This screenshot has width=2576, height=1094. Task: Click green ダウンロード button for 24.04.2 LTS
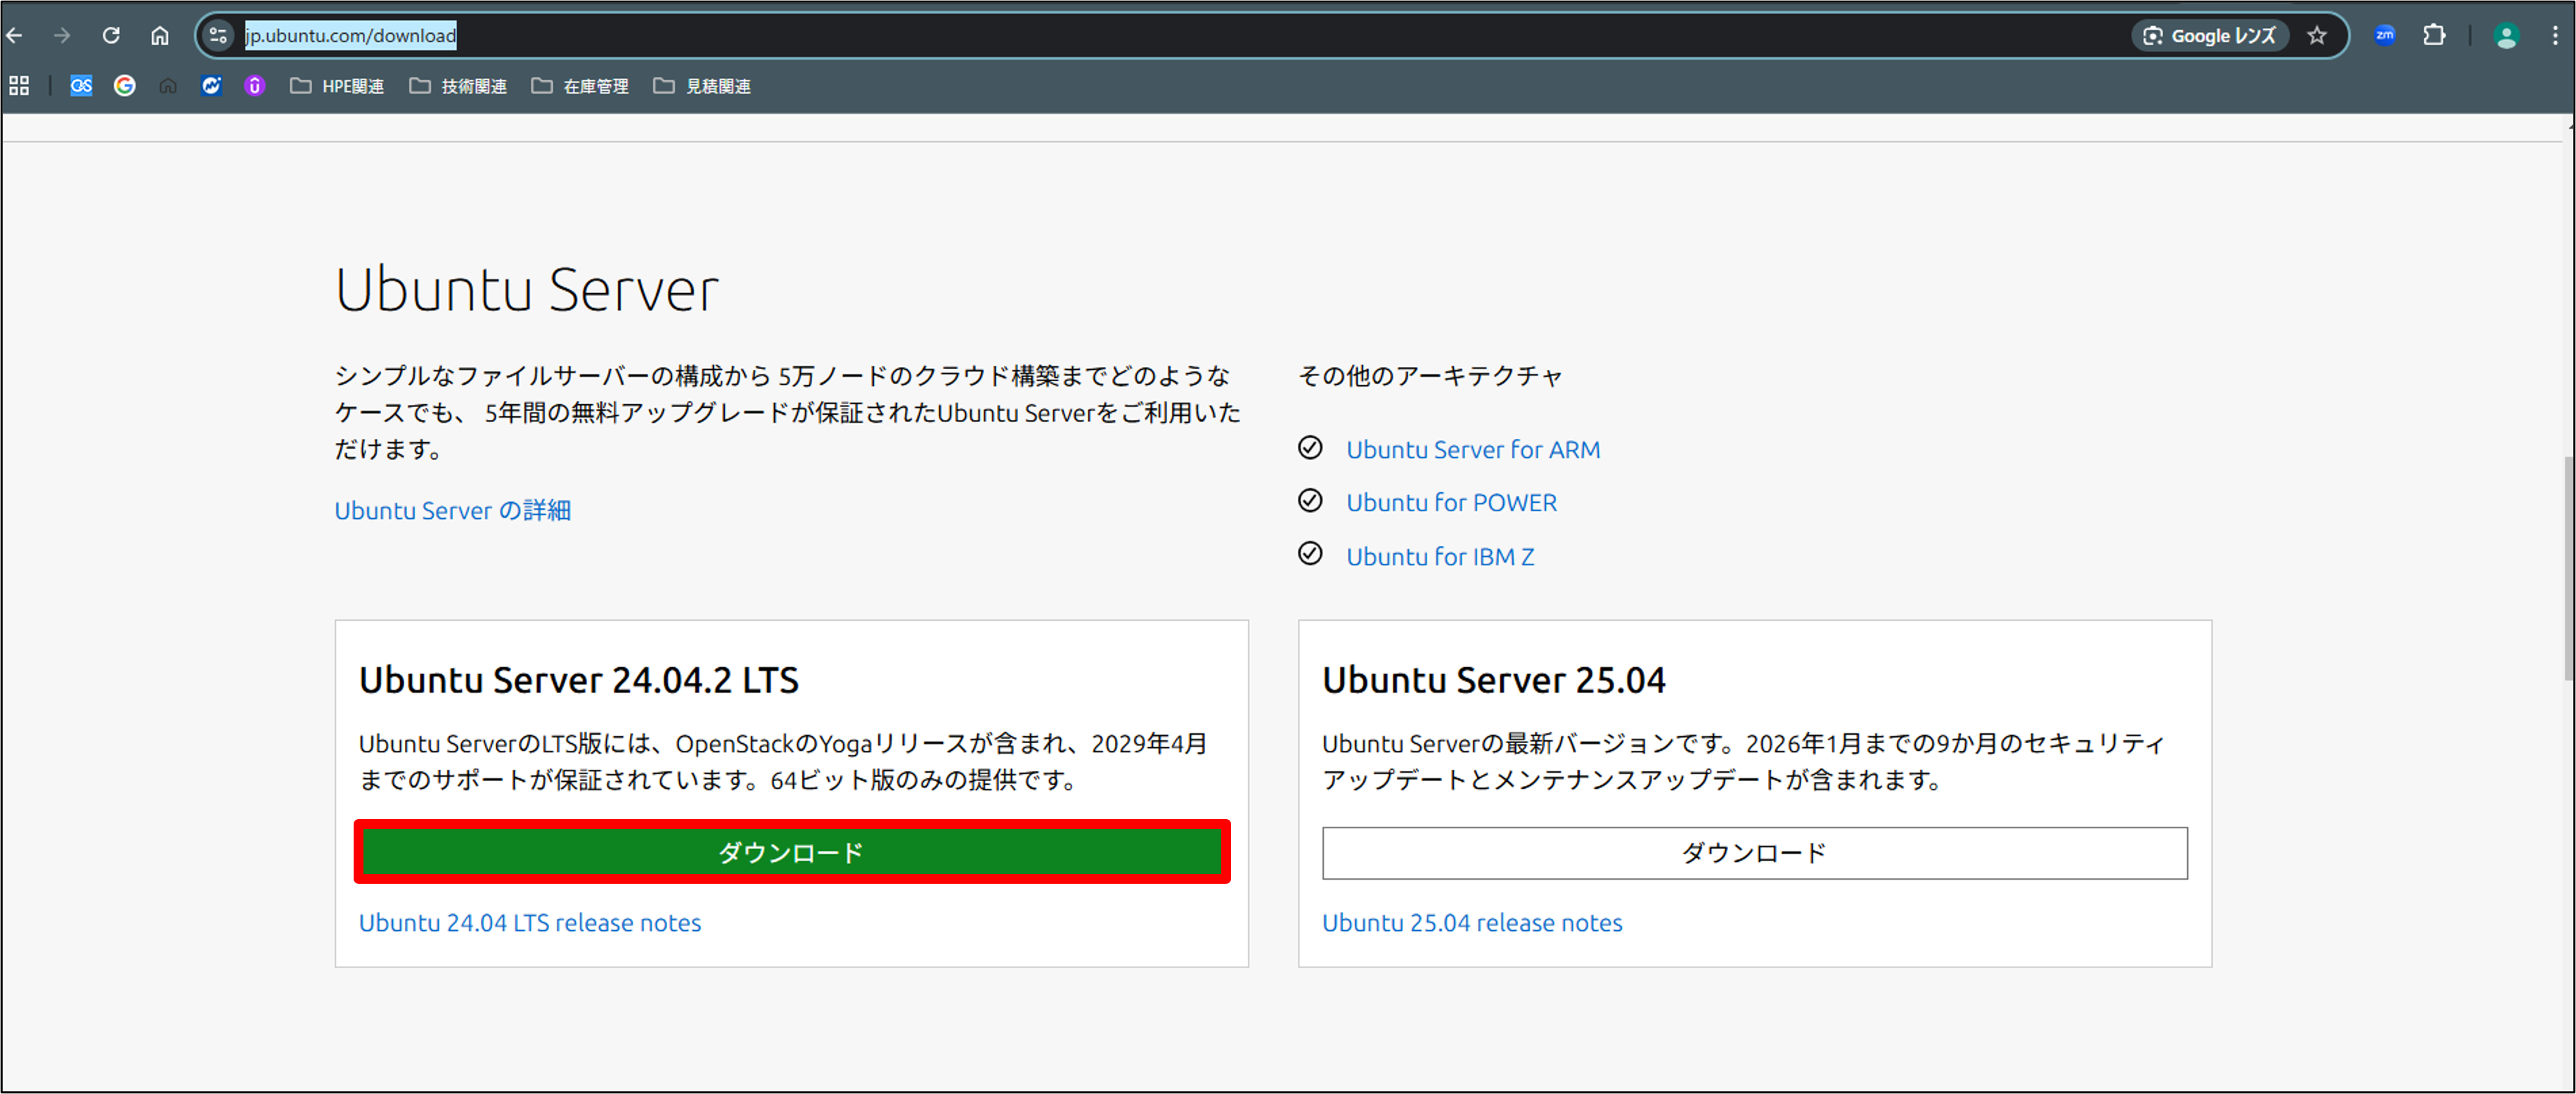point(792,853)
